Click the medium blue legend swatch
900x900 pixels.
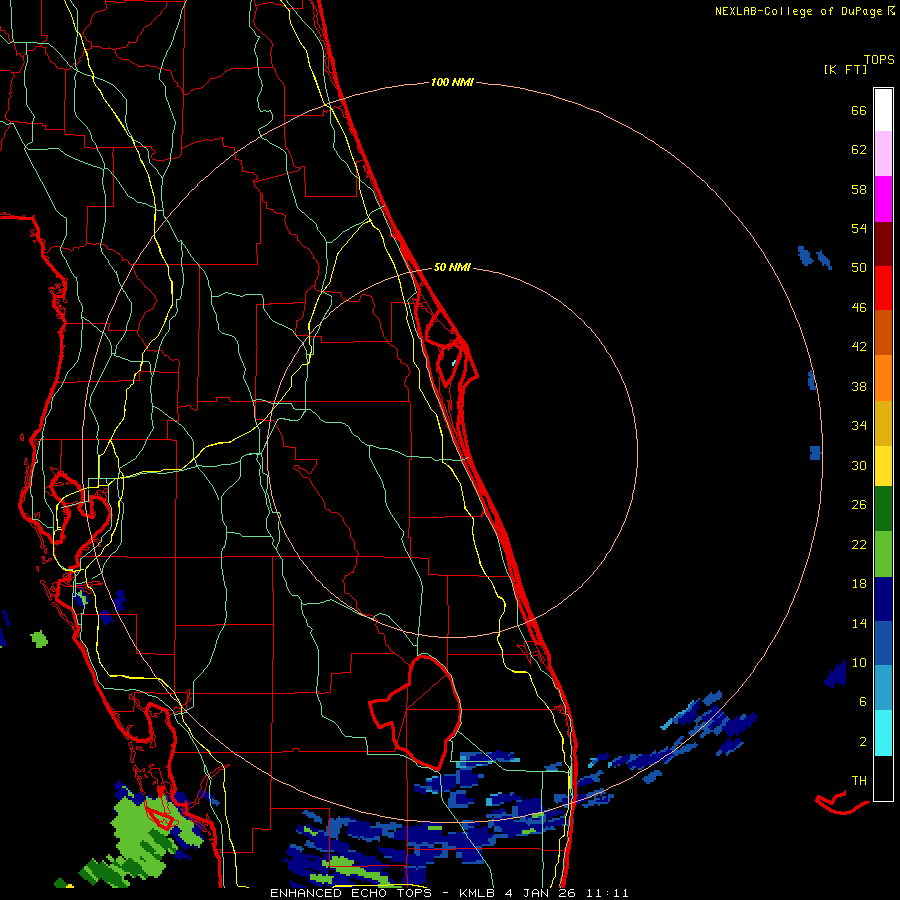pos(883,643)
